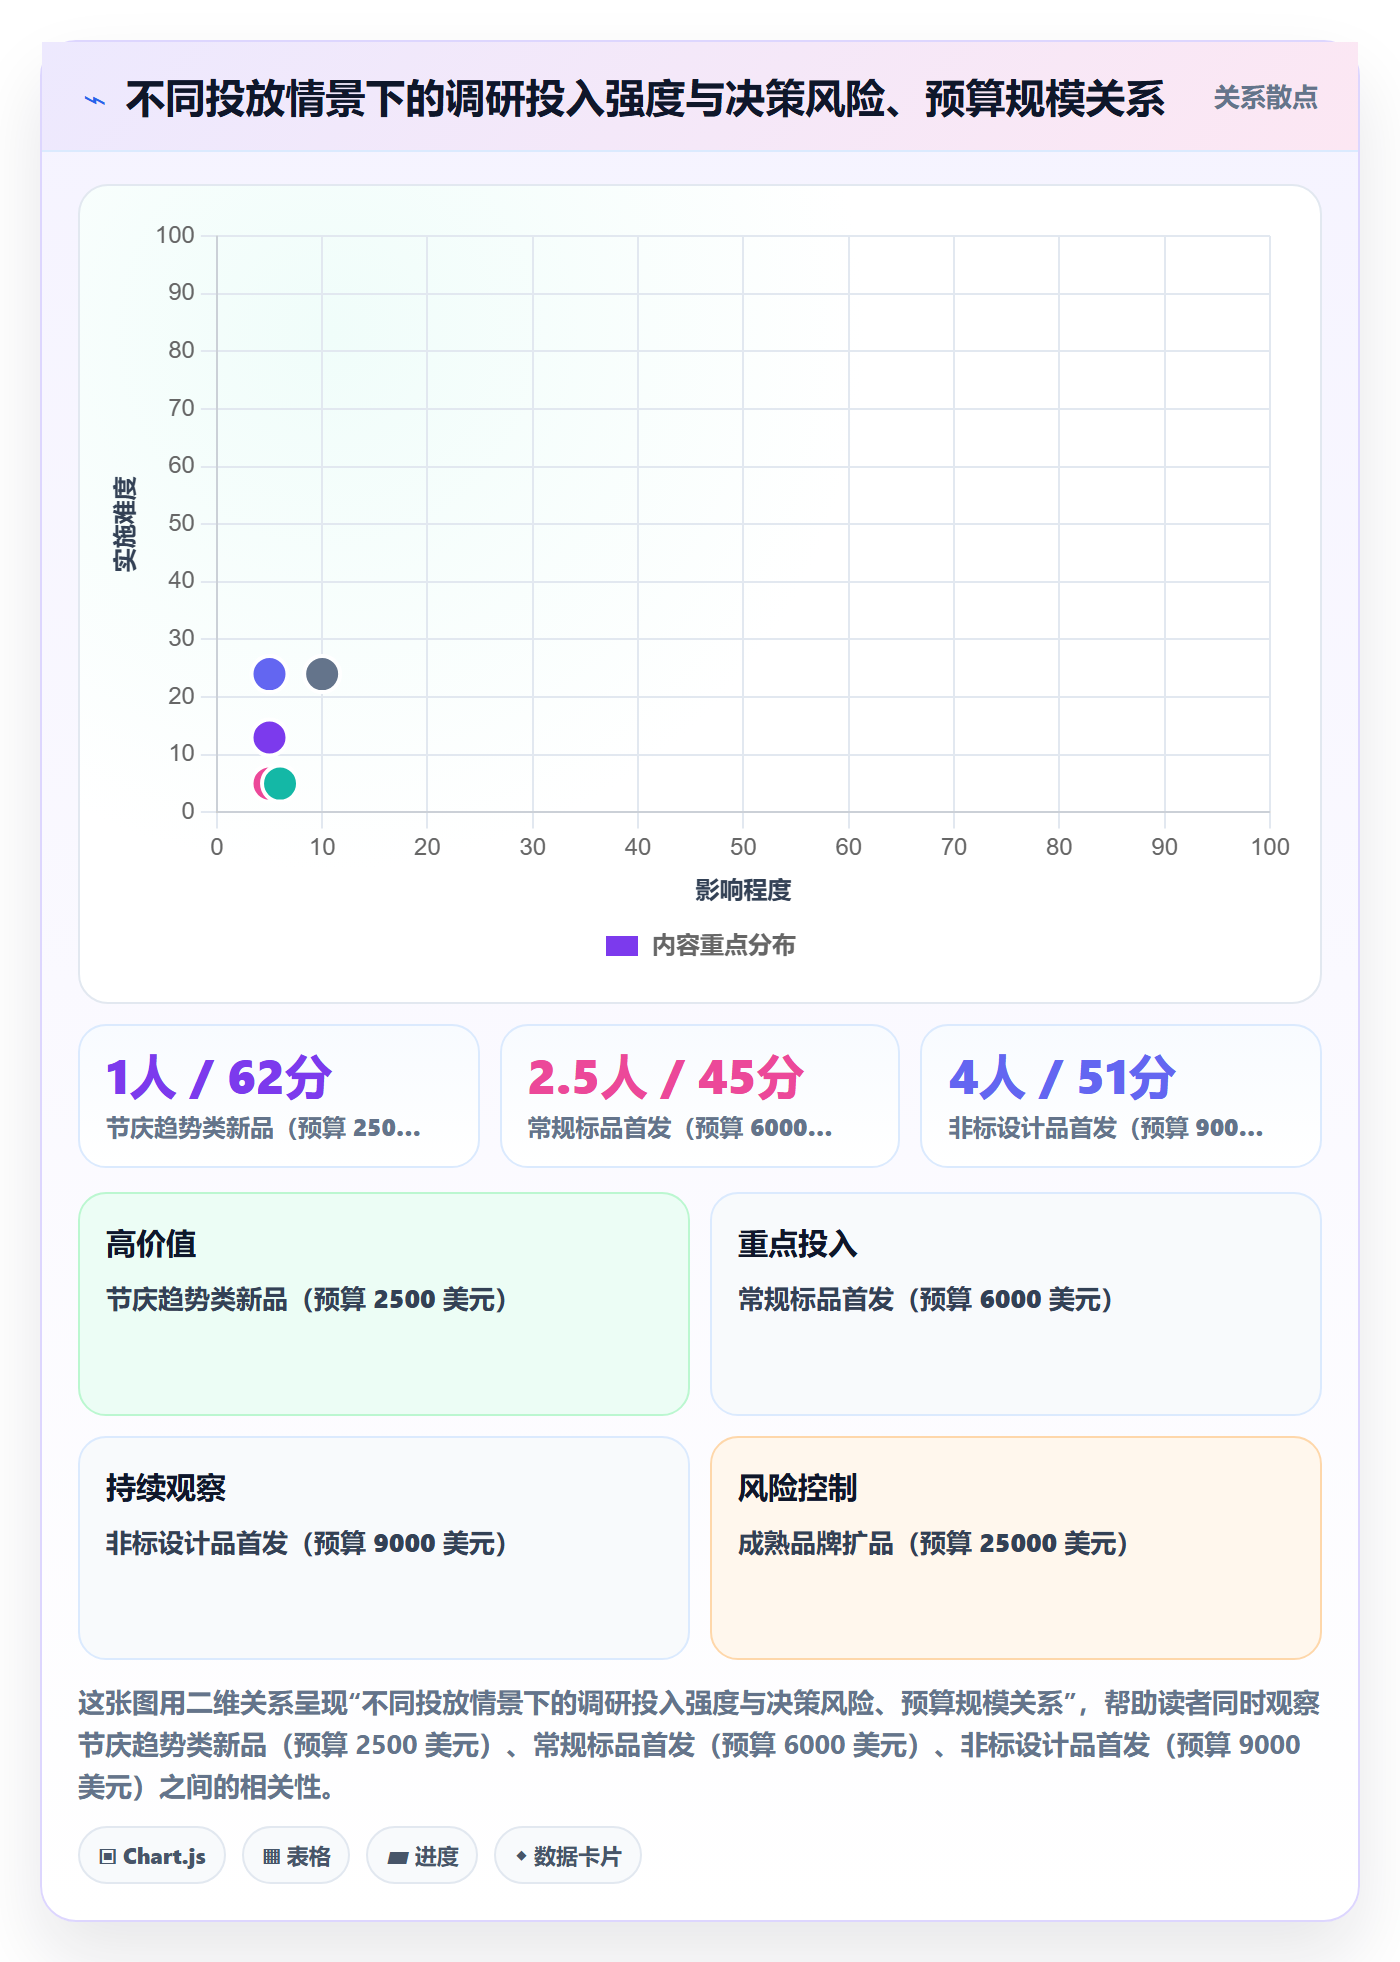1400x1962 pixels.
Task: Select the 重点投入 quadrant card
Action: point(1016,1304)
